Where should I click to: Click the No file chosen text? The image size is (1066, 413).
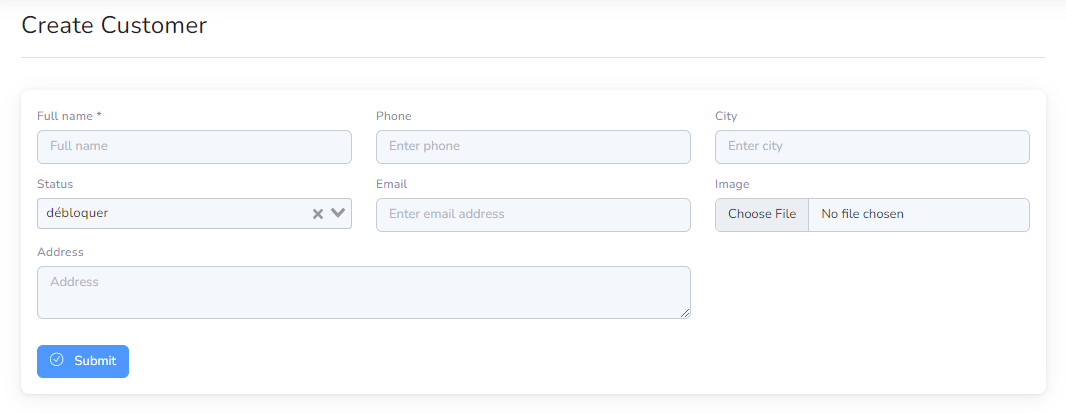point(863,214)
